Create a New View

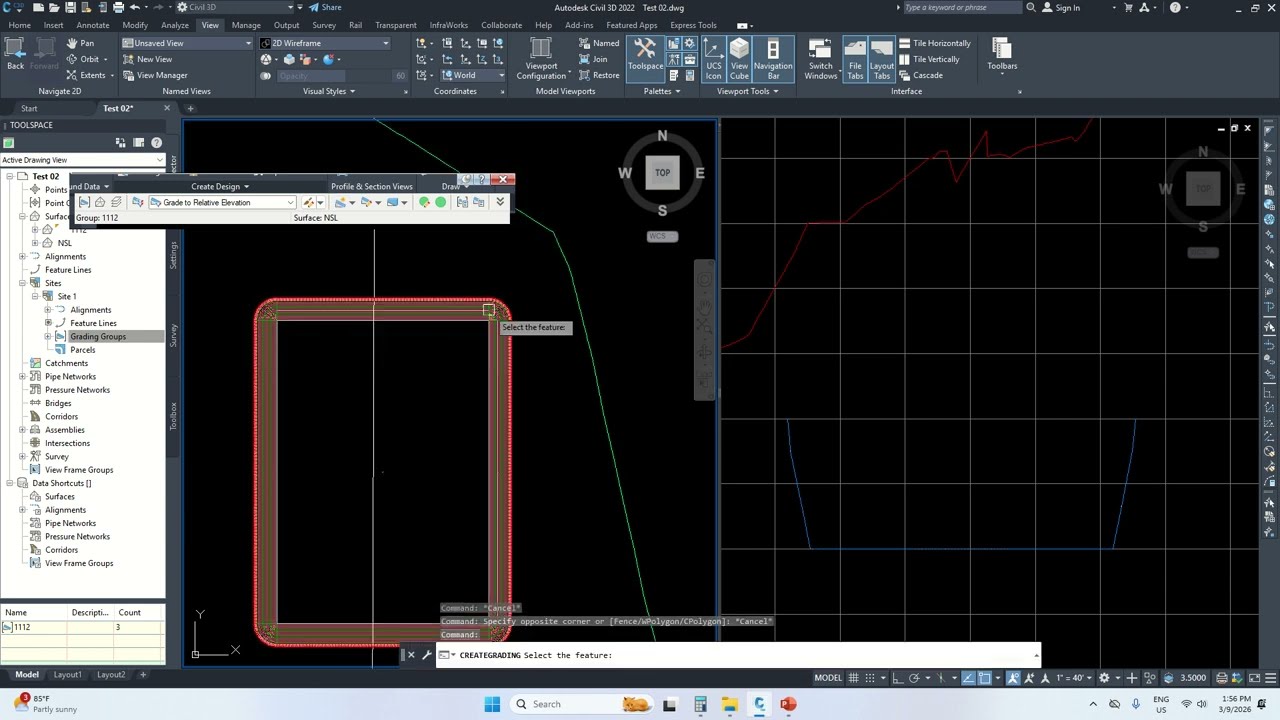[147, 59]
